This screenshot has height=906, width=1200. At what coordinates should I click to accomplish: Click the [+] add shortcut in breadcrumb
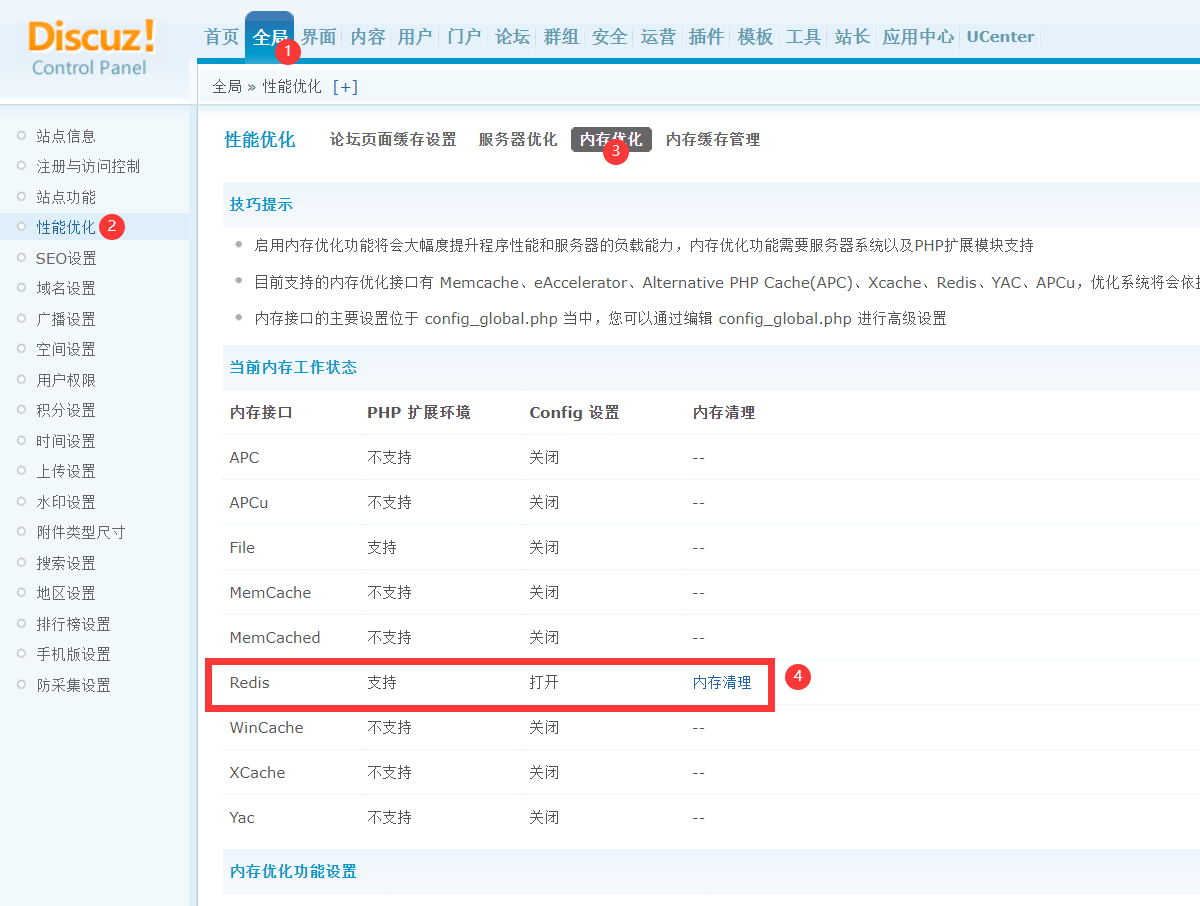tap(345, 87)
